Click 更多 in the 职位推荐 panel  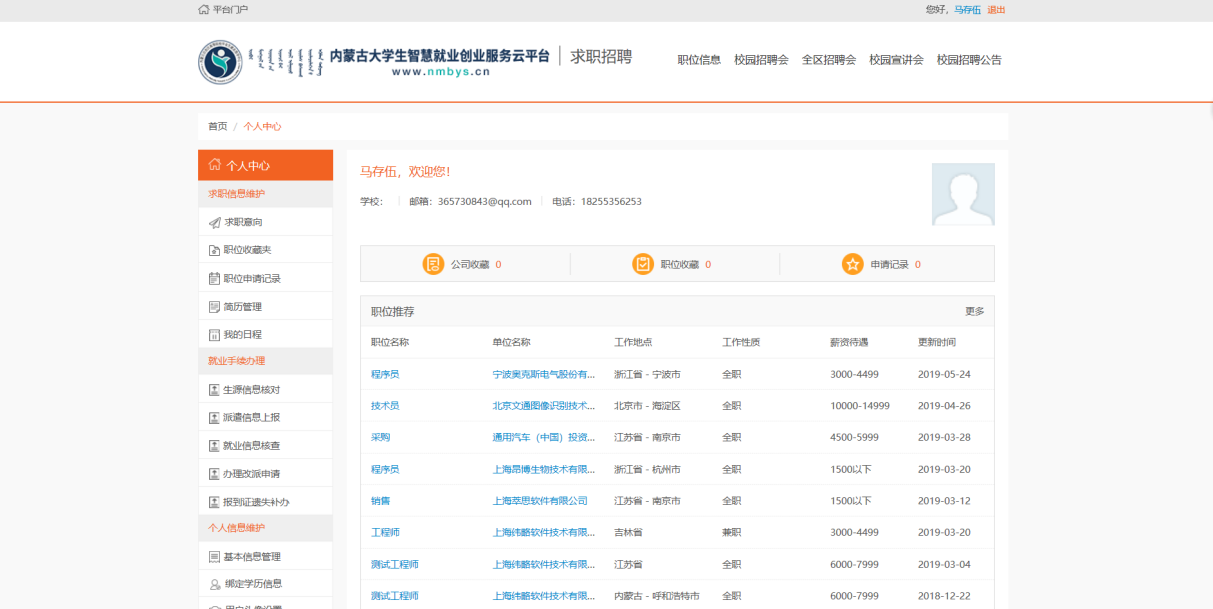click(974, 312)
